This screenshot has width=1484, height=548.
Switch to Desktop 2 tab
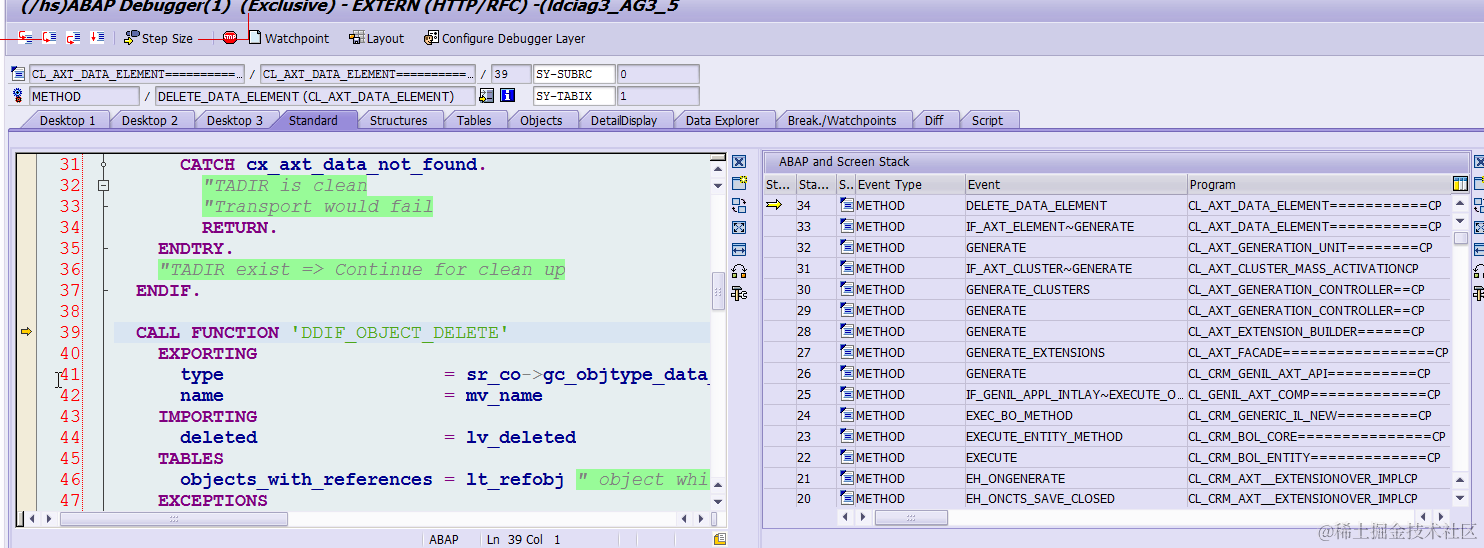tap(150, 120)
